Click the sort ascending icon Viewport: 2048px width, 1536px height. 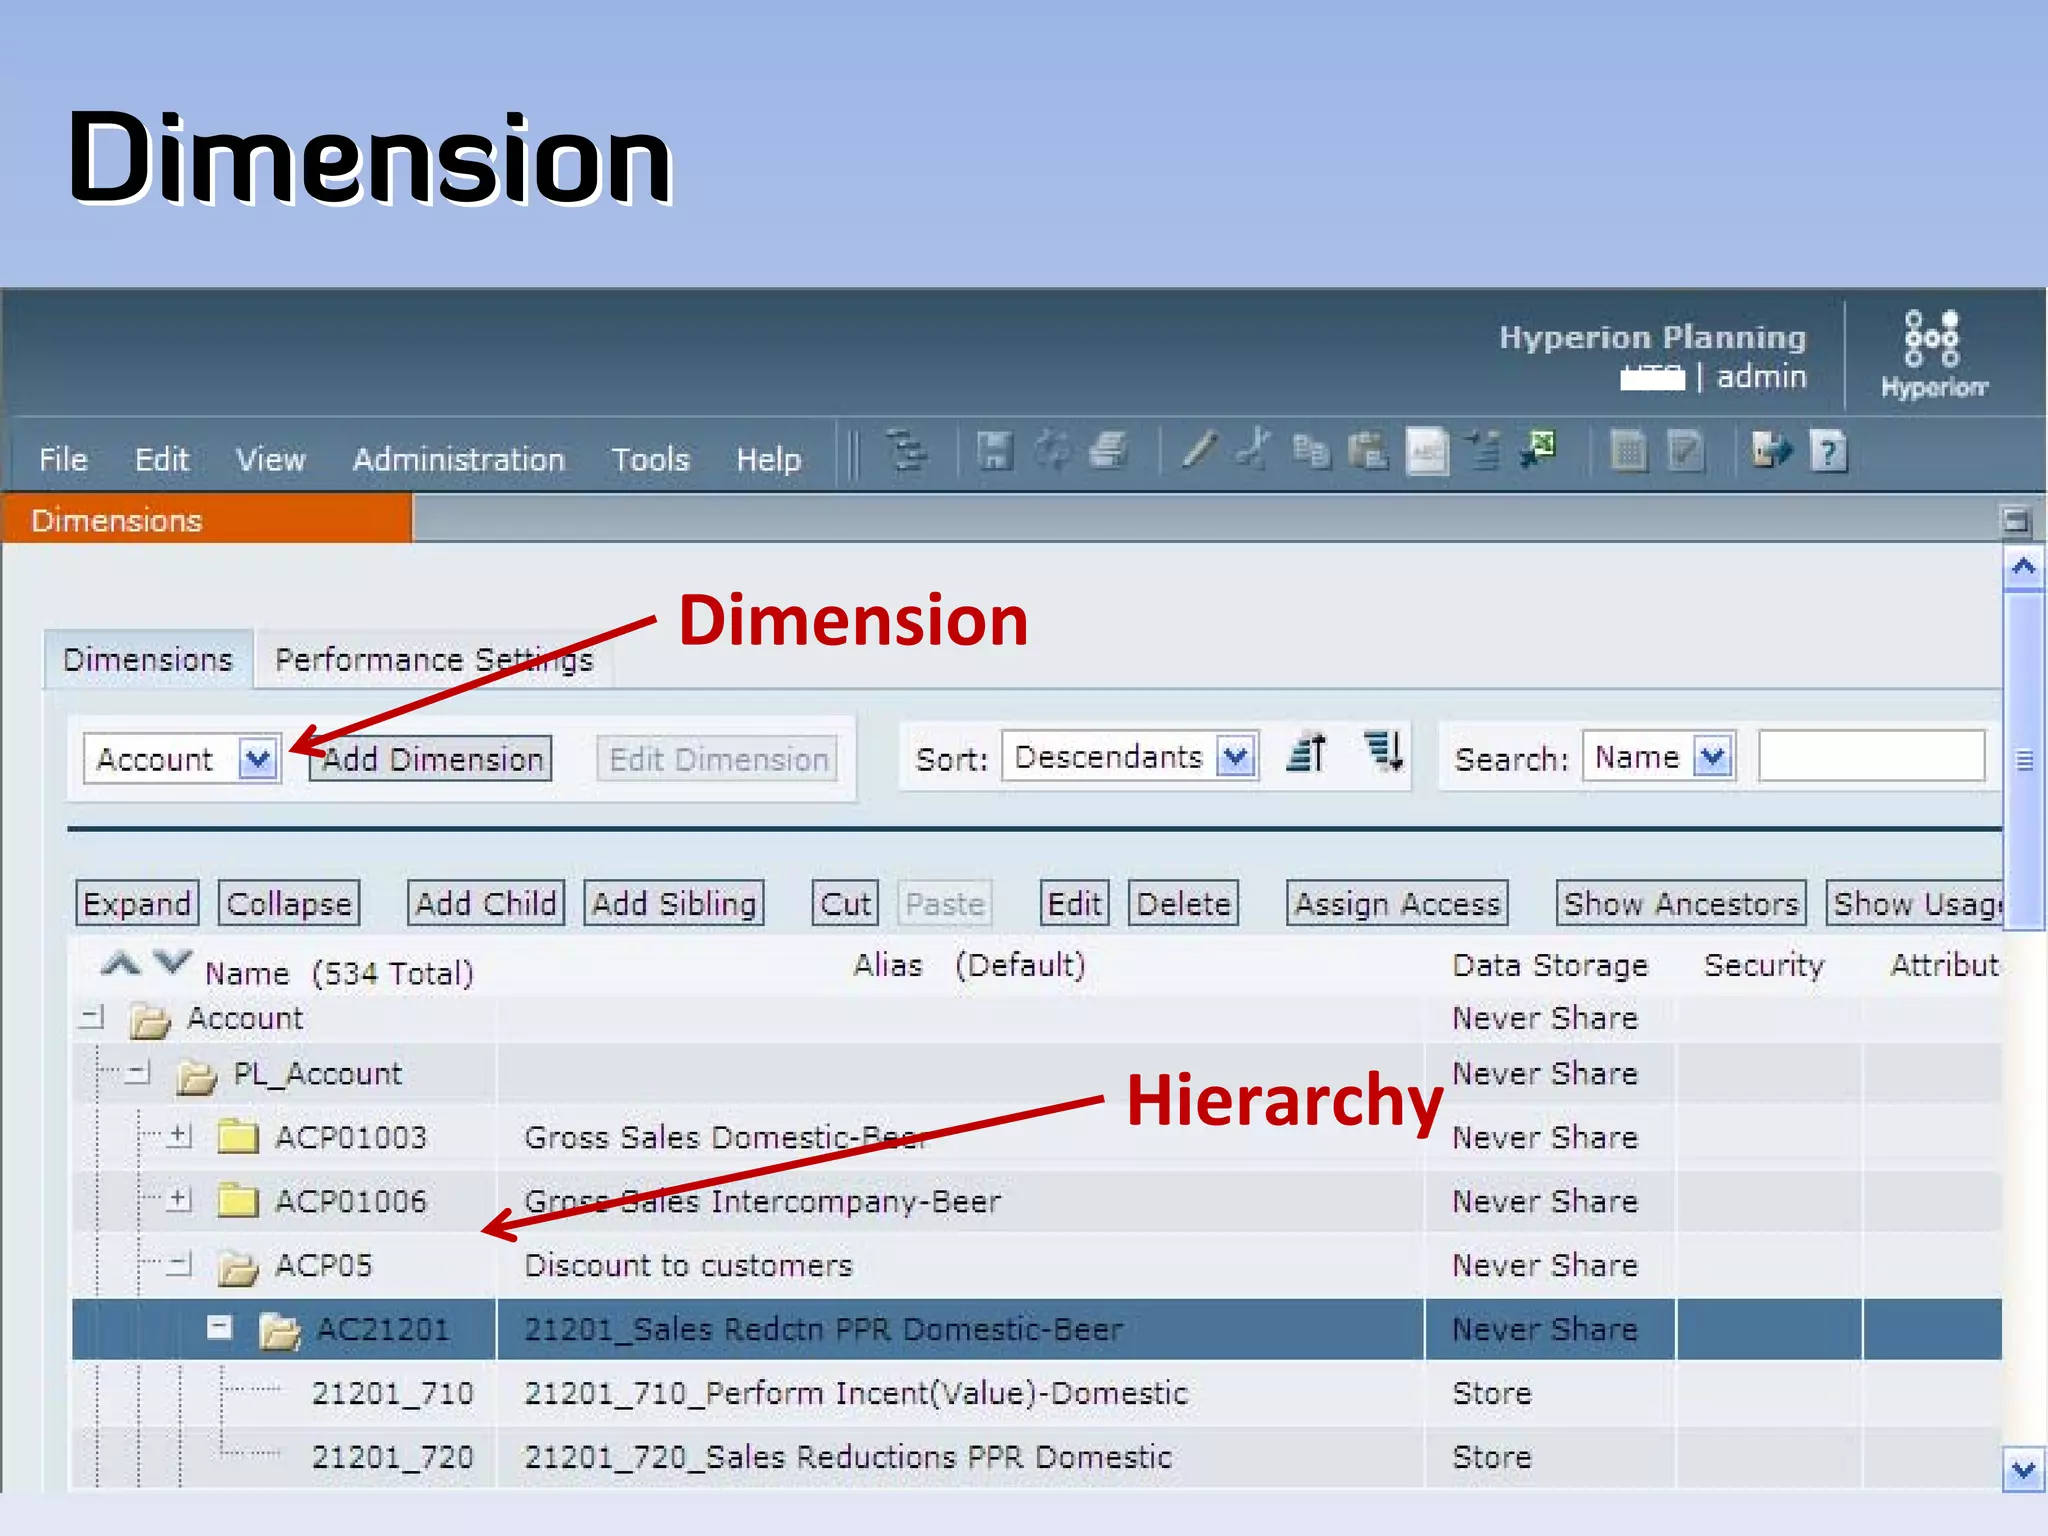point(1306,752)
